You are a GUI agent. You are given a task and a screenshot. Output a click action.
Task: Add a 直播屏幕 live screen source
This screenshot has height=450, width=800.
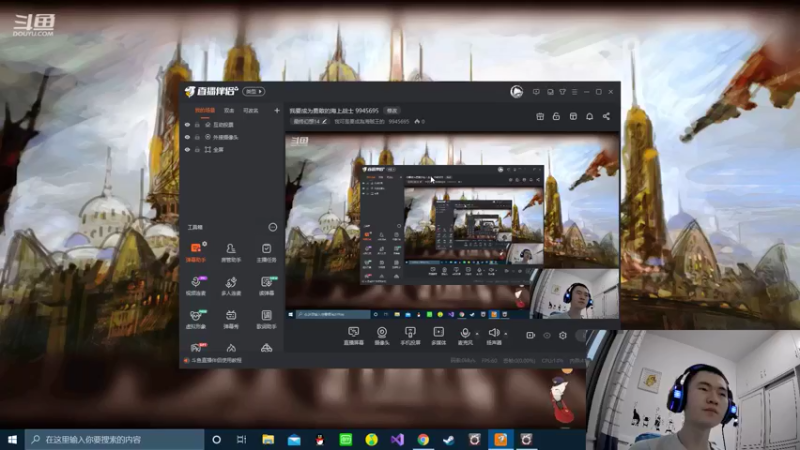[x=354, y=336]
